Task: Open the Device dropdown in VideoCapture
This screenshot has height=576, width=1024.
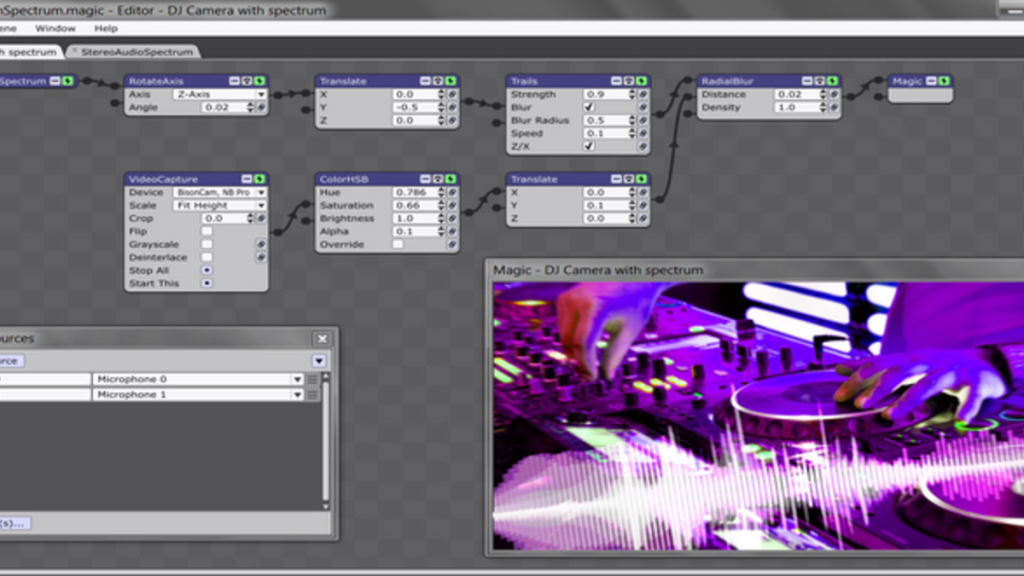Action: pos(261,192)
